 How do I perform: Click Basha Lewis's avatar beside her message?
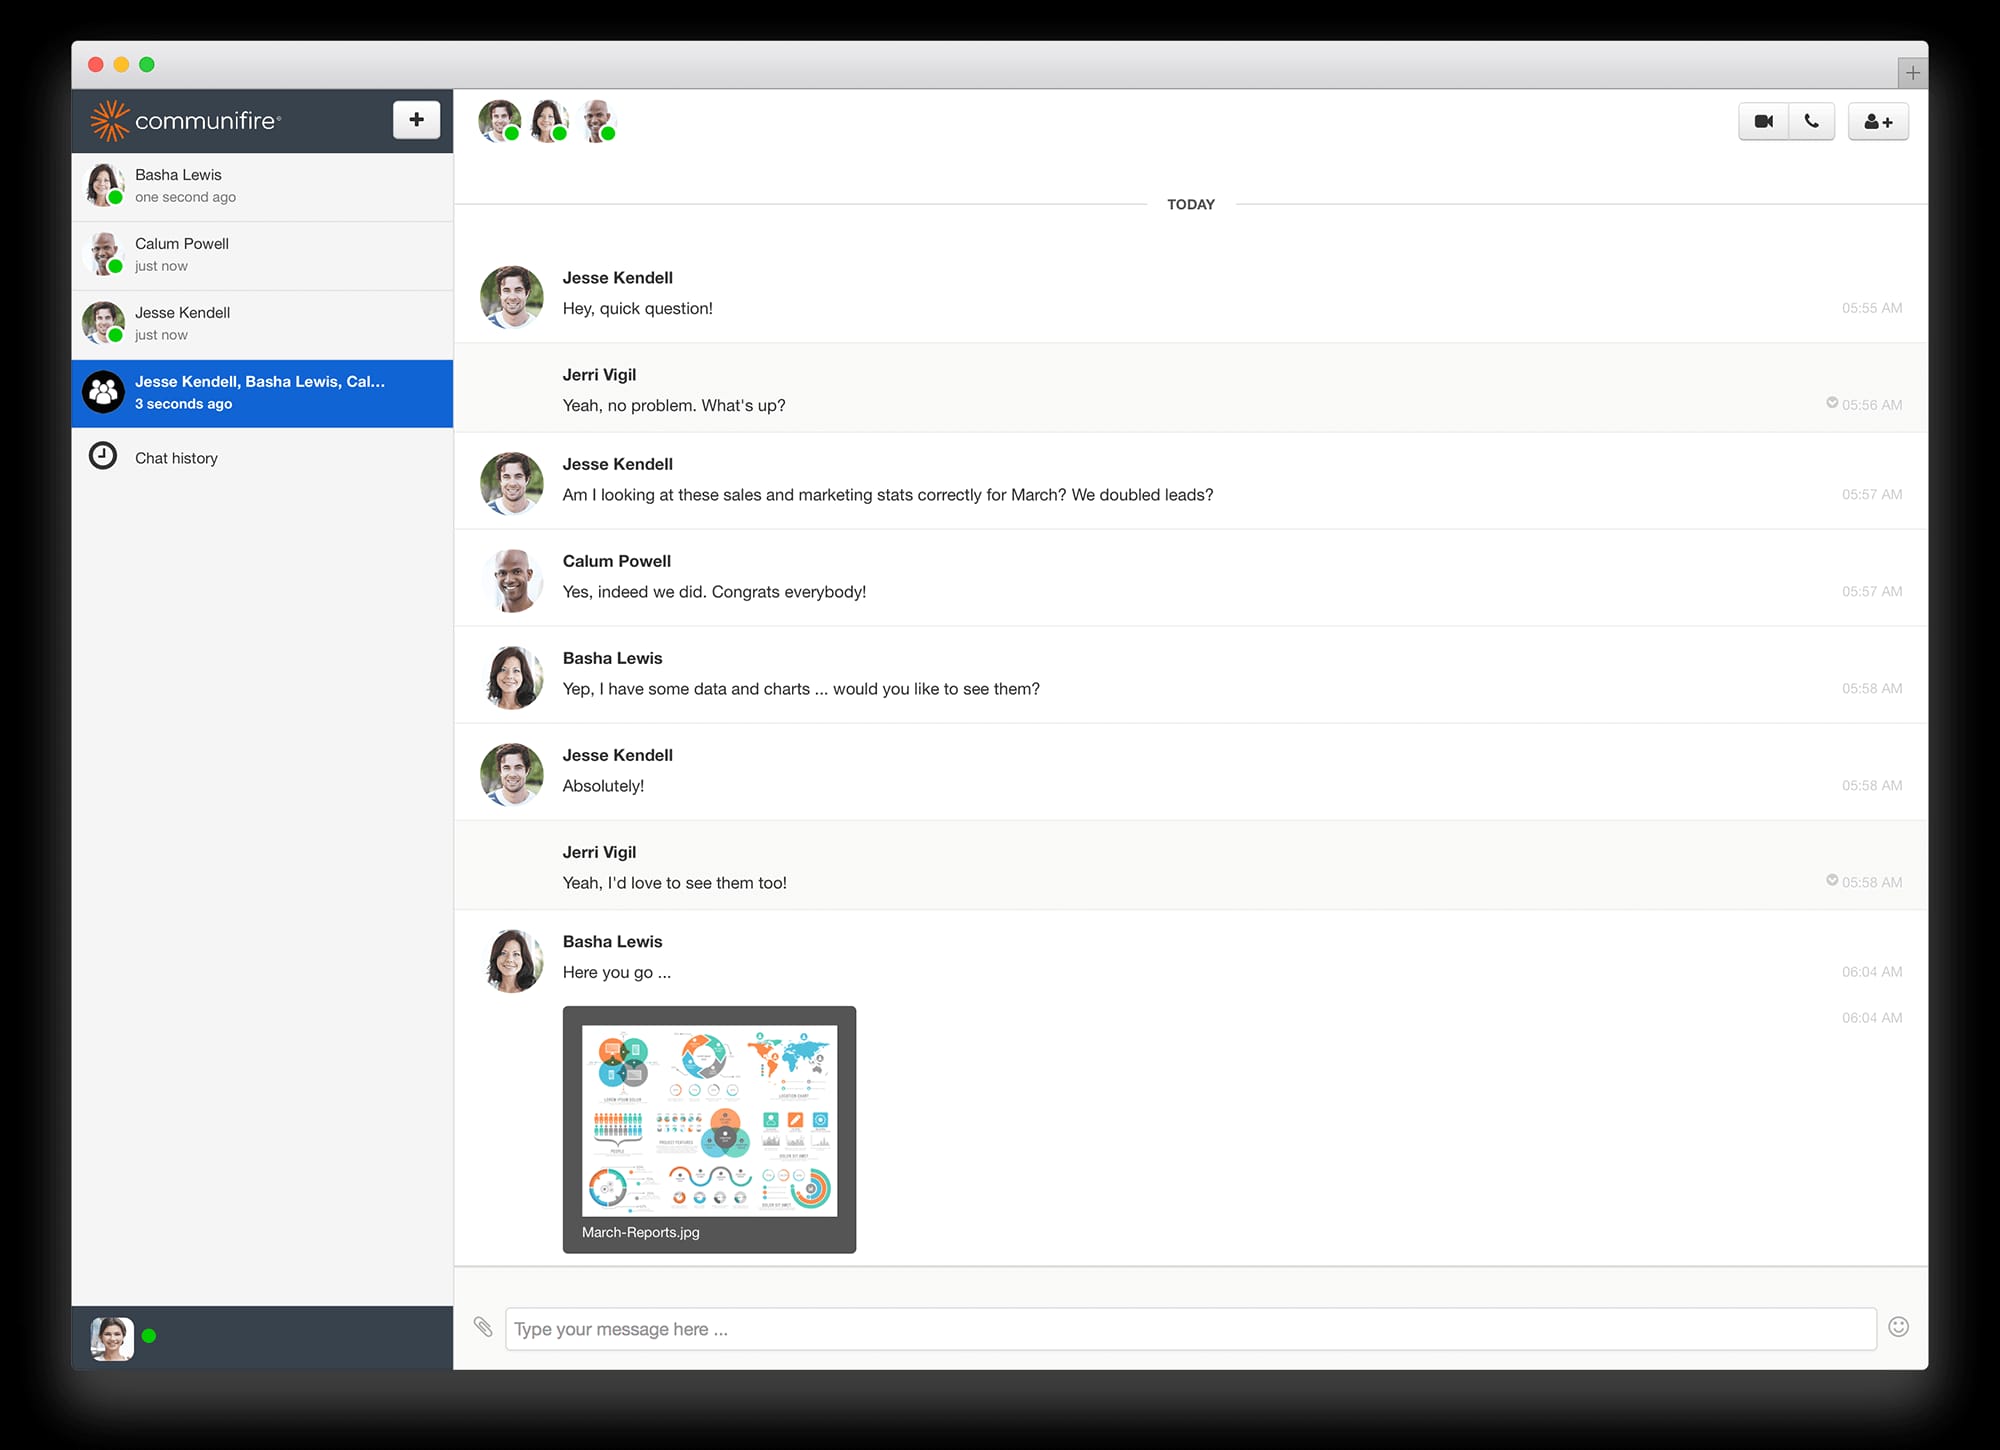pos(512,962)
